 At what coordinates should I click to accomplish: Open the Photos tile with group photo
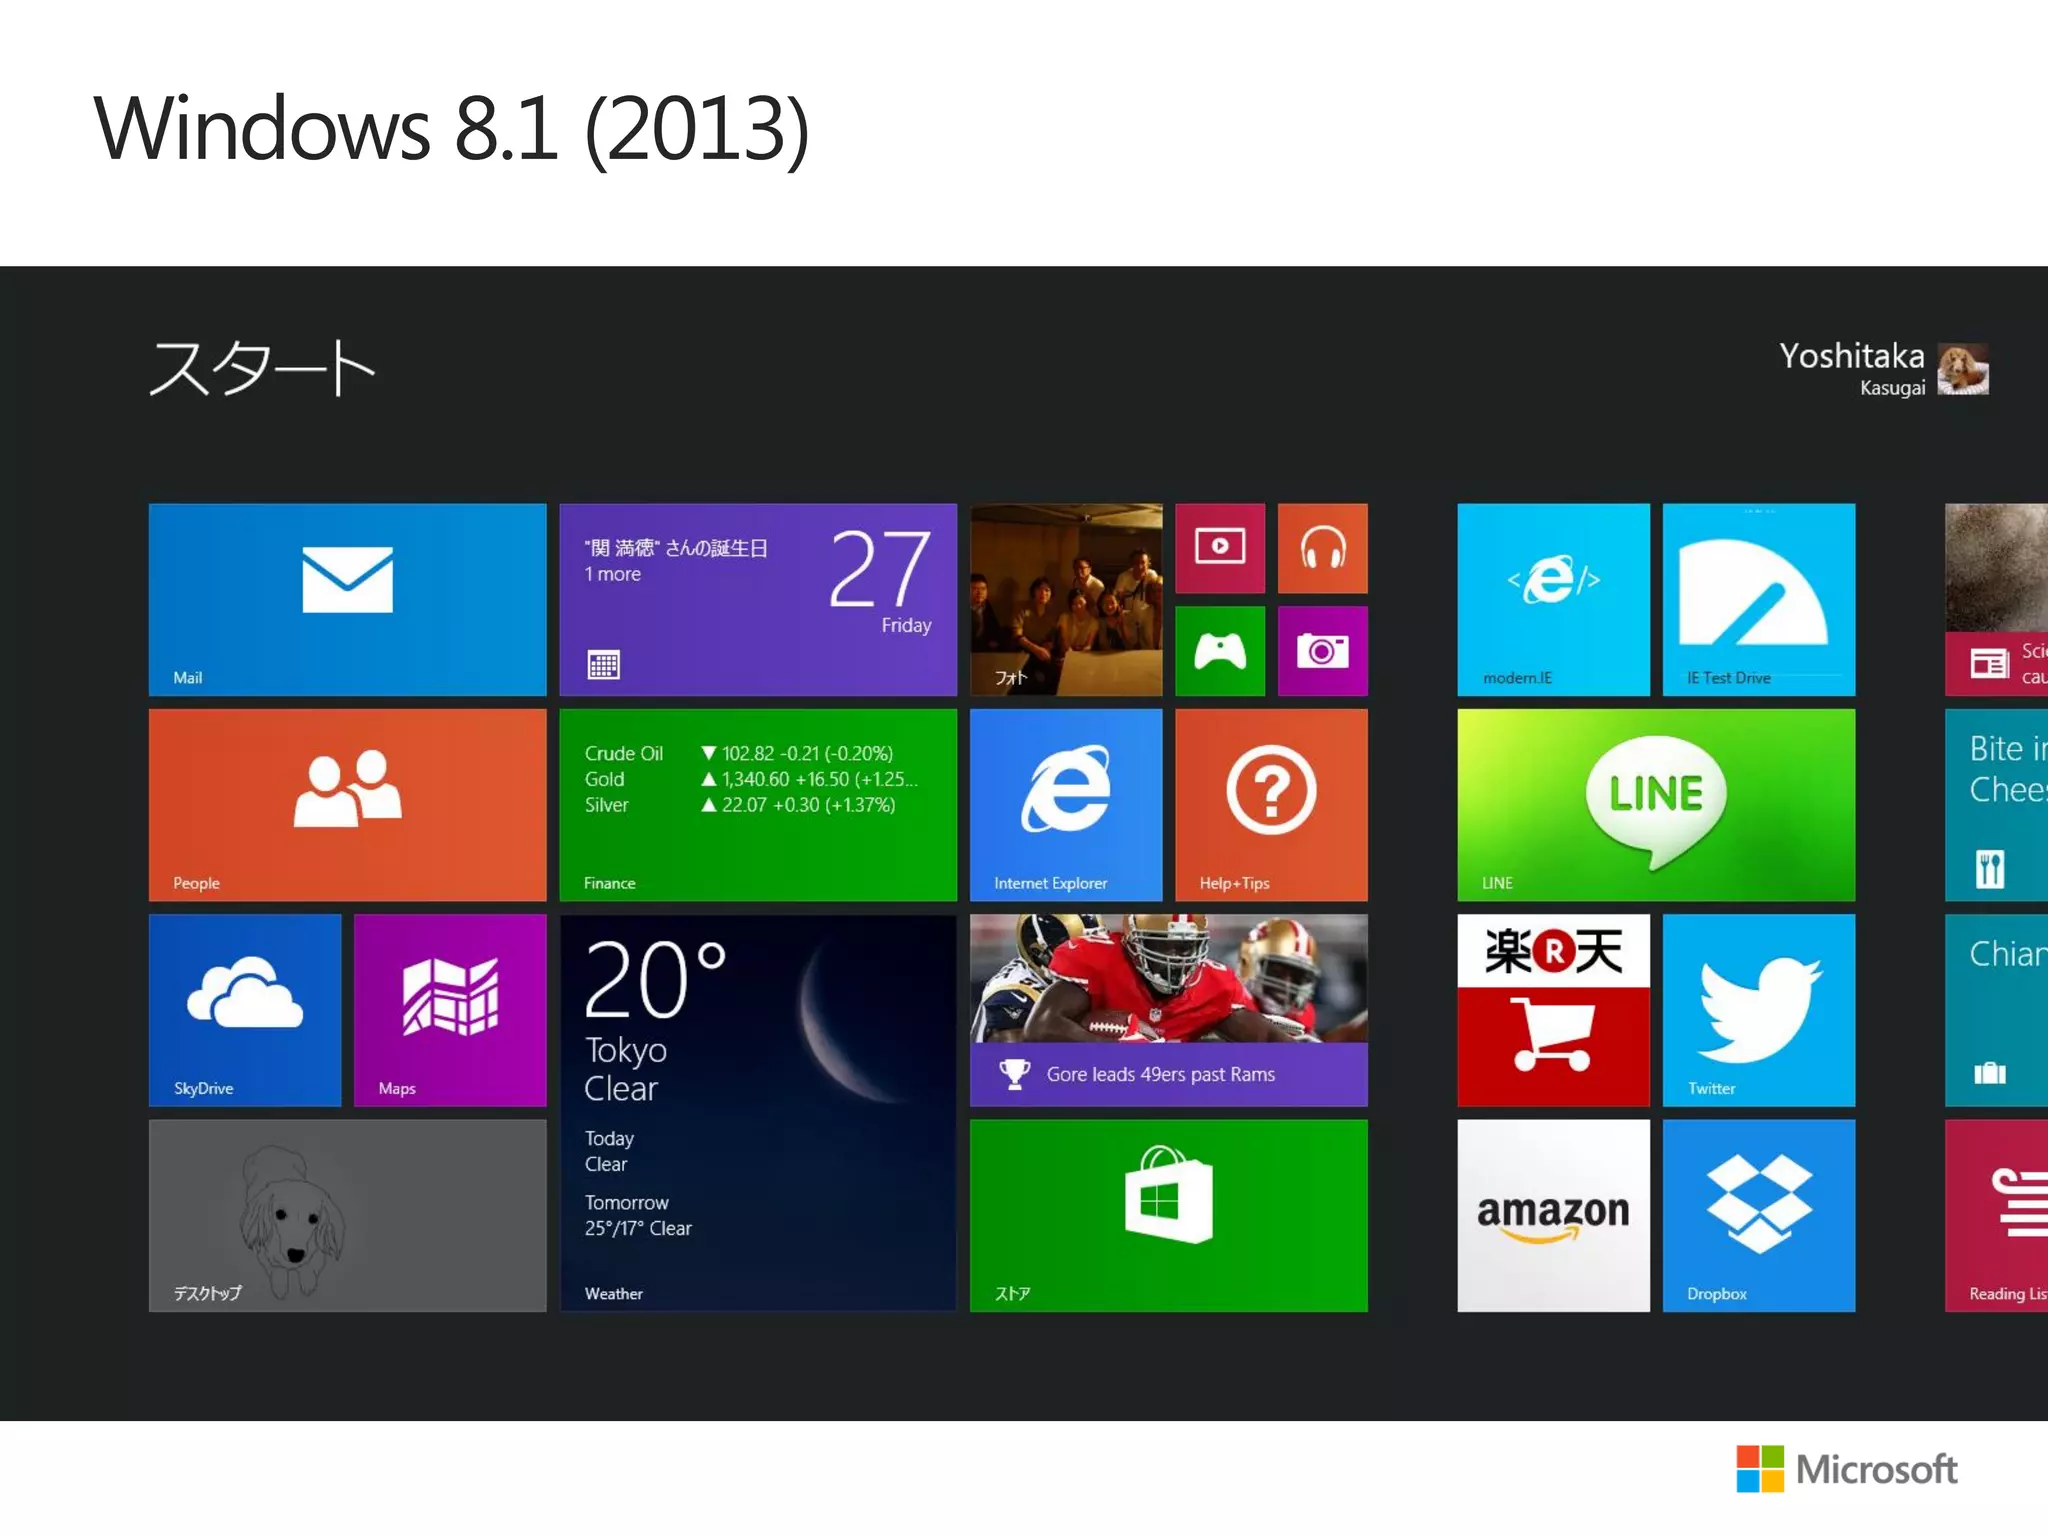click(1066, 599)
